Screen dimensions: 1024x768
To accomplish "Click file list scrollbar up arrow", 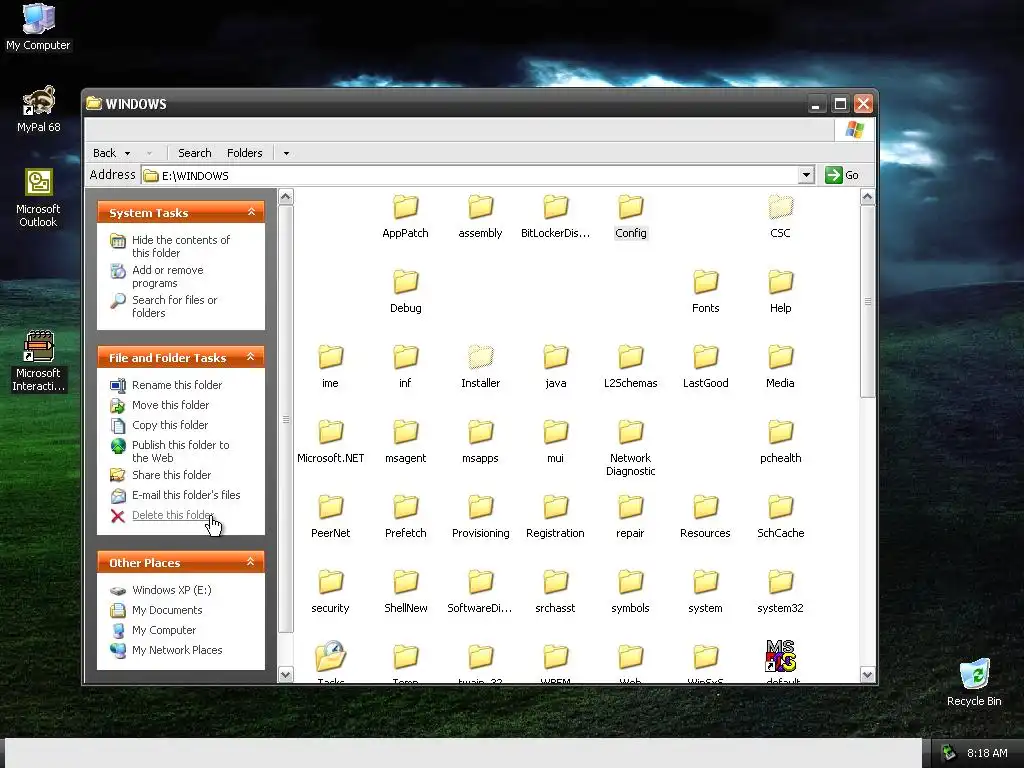I will pyautogui.click(x=867, y=197).
